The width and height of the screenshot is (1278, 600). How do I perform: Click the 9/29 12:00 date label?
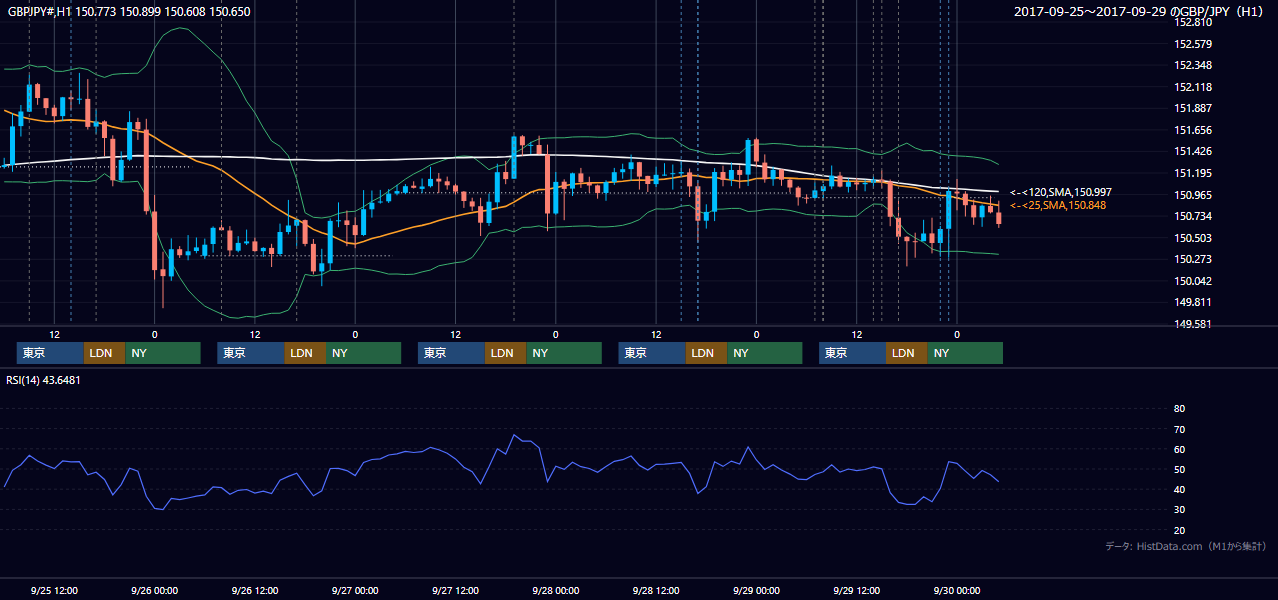pos(857,590)
